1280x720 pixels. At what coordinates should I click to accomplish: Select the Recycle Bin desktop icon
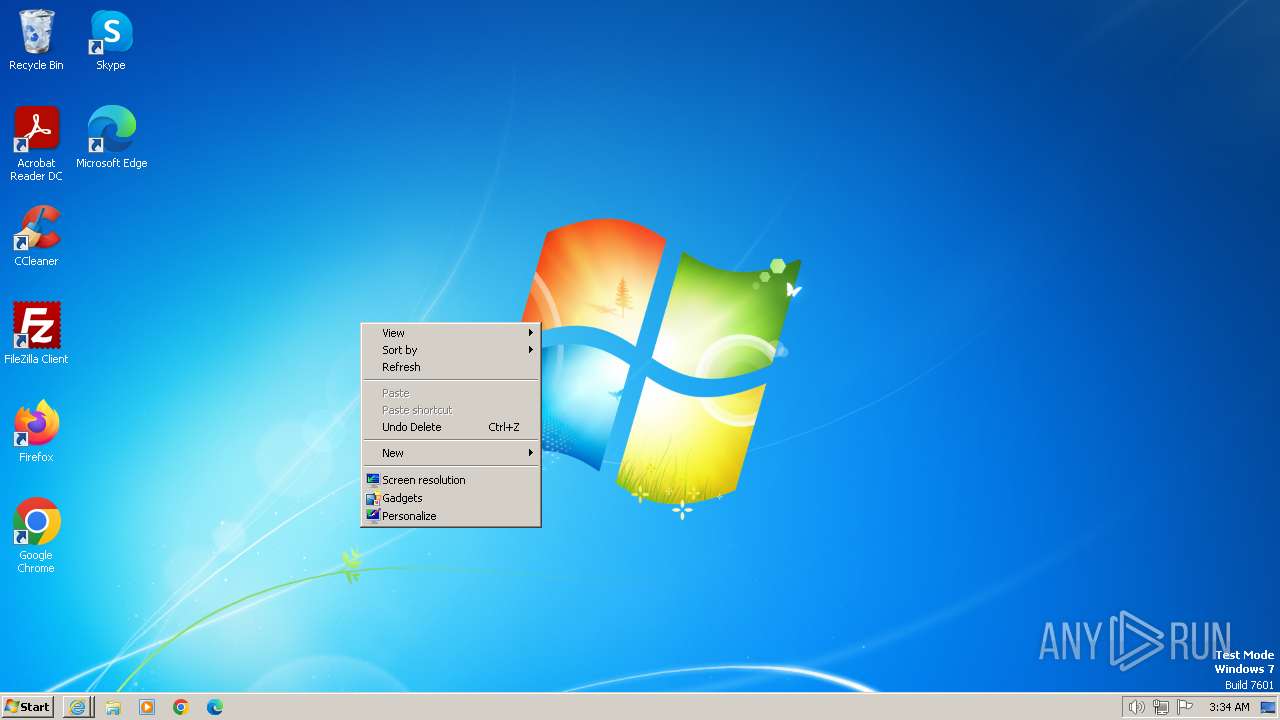(36, 40)
